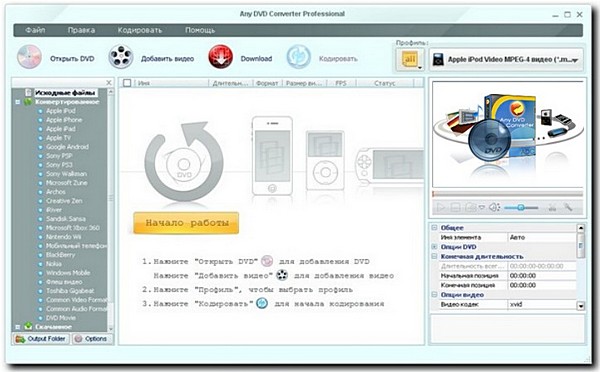Select Sony Walkman in the sidebar
This screenshot has width=600, height=372.
(x=67, y=174)
